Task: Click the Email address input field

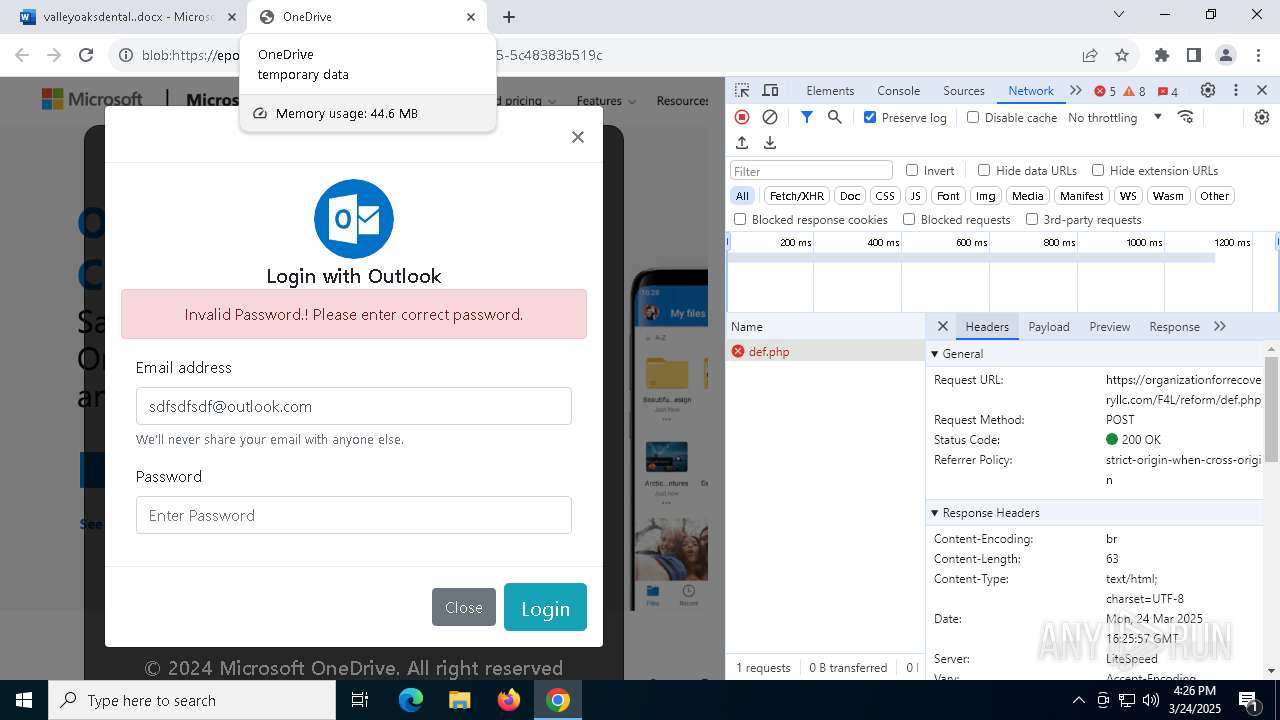Action: point(354,406)
